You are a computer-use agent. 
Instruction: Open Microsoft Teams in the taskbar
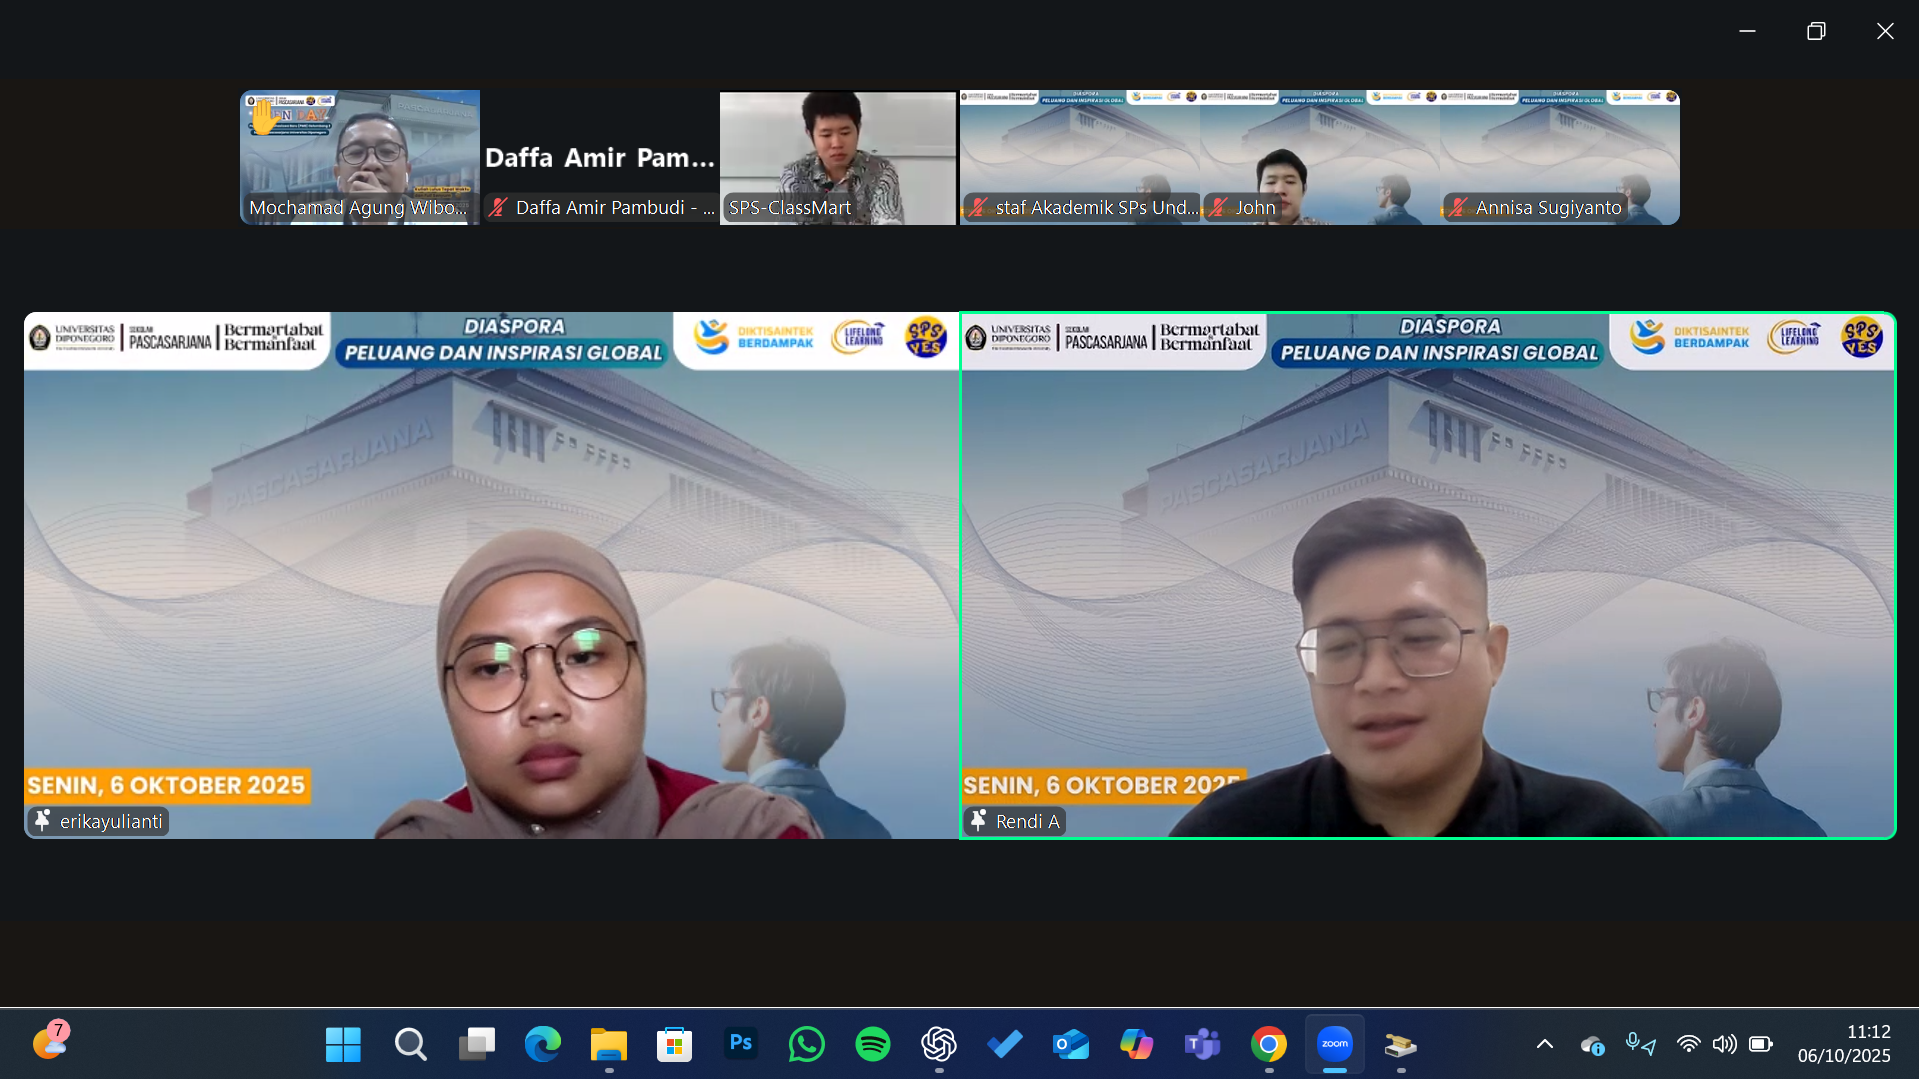click(x=1202, y=1044)
